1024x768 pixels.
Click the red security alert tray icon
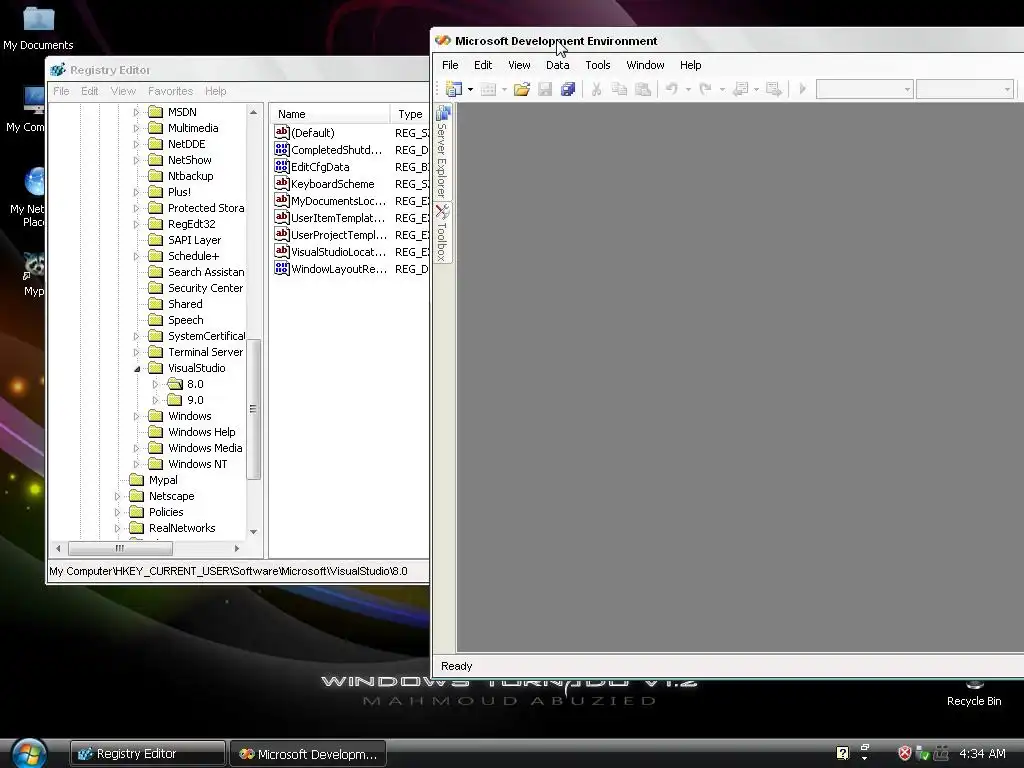tap(904, 754)
